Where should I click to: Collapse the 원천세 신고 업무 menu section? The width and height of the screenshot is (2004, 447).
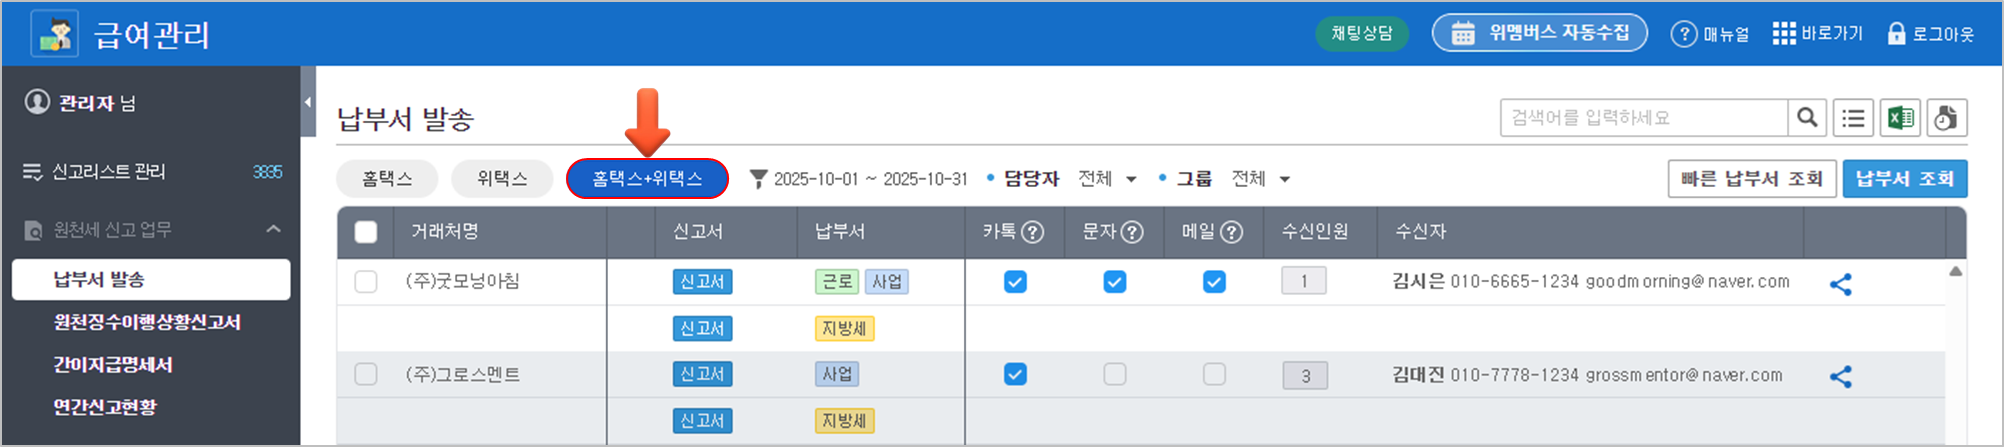tap(273, 230)
